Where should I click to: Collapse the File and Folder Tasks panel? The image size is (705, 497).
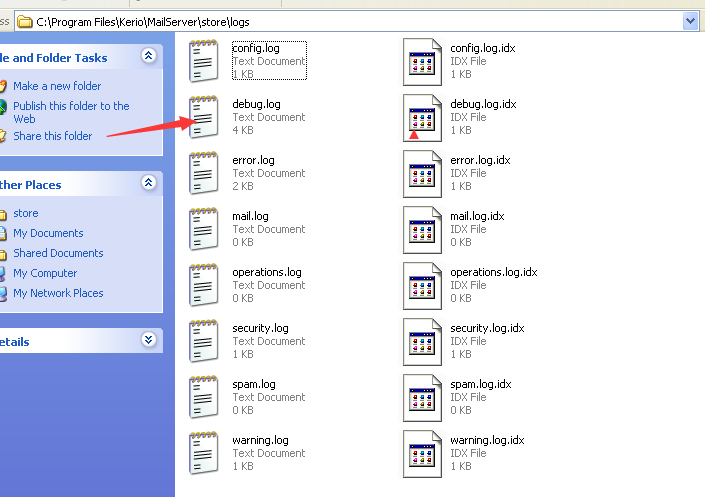[x=149, y=57]
